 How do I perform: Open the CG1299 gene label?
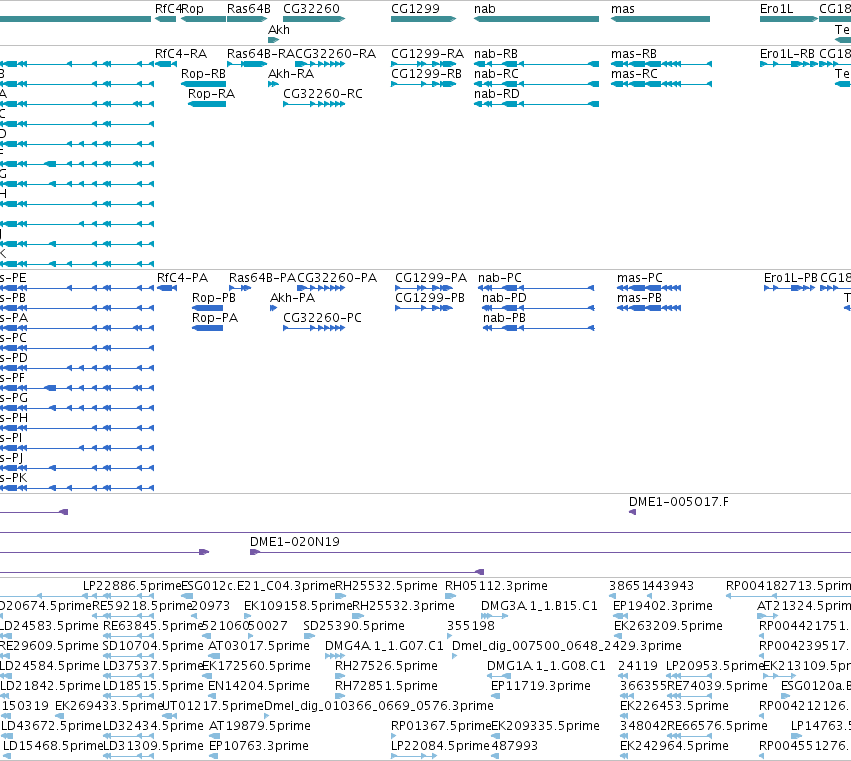tap(415, 9)
